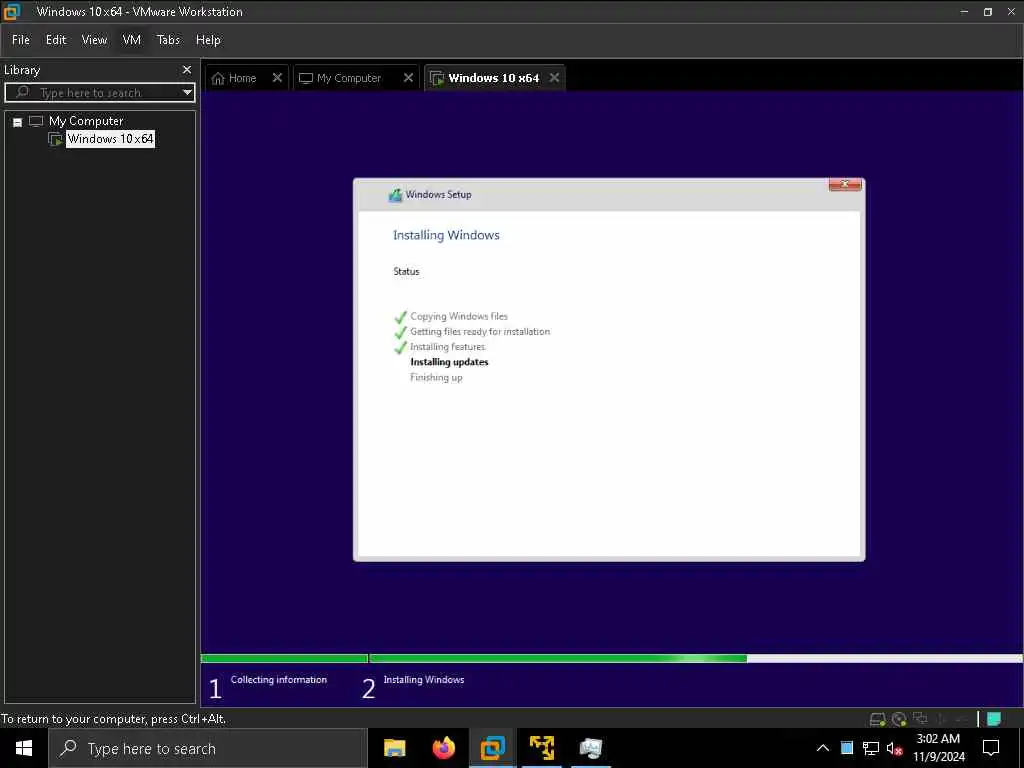Click the Installing Windows heading

click(x=446, y=235)
